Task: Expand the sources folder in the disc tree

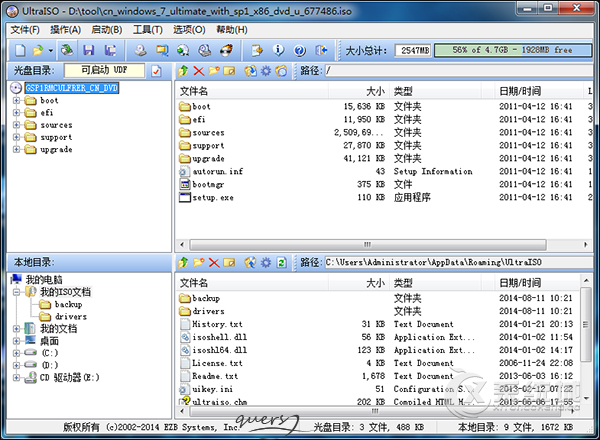Action: pyautogui.click(x=16, y=125)
